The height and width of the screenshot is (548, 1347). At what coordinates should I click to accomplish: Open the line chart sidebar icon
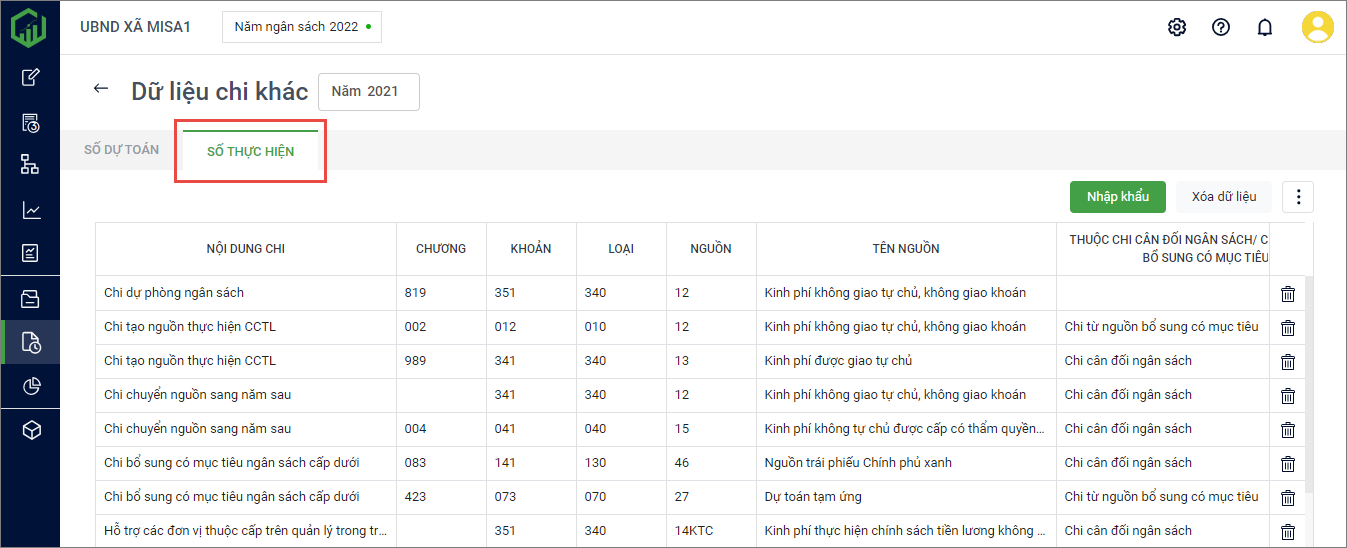(31, 210)
